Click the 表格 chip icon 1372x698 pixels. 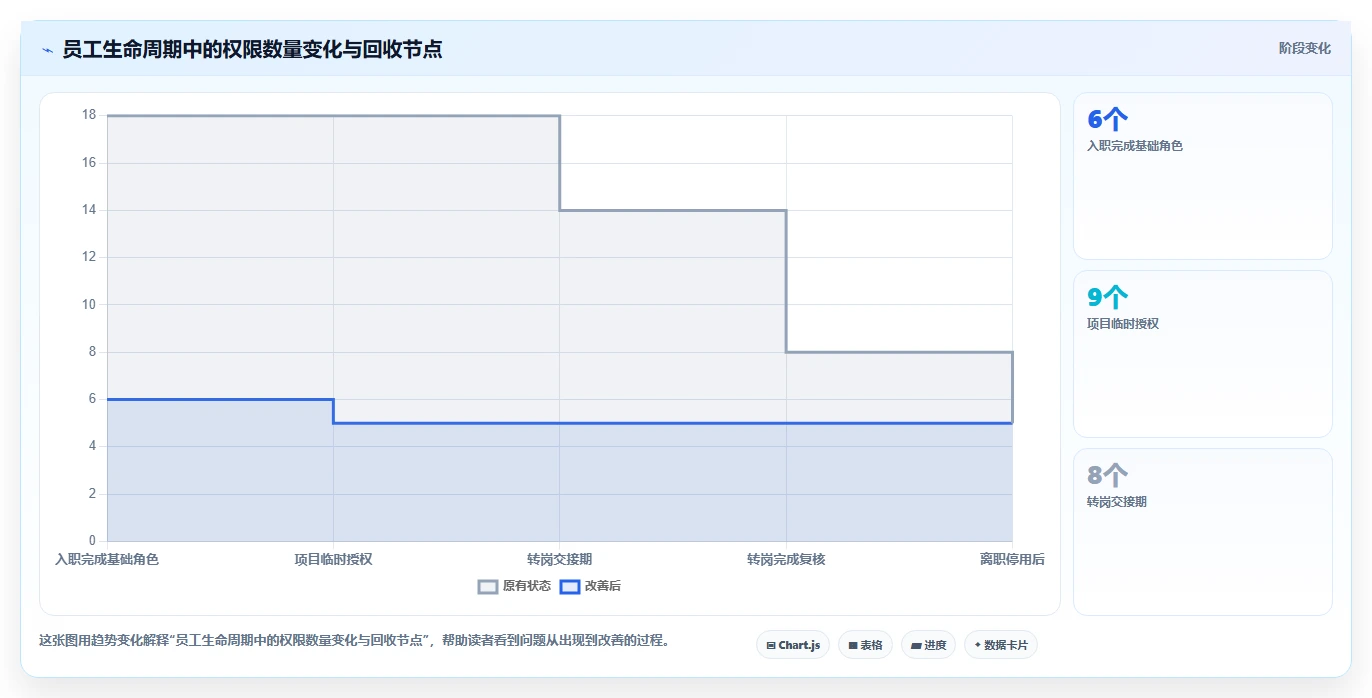pos(853,646)
